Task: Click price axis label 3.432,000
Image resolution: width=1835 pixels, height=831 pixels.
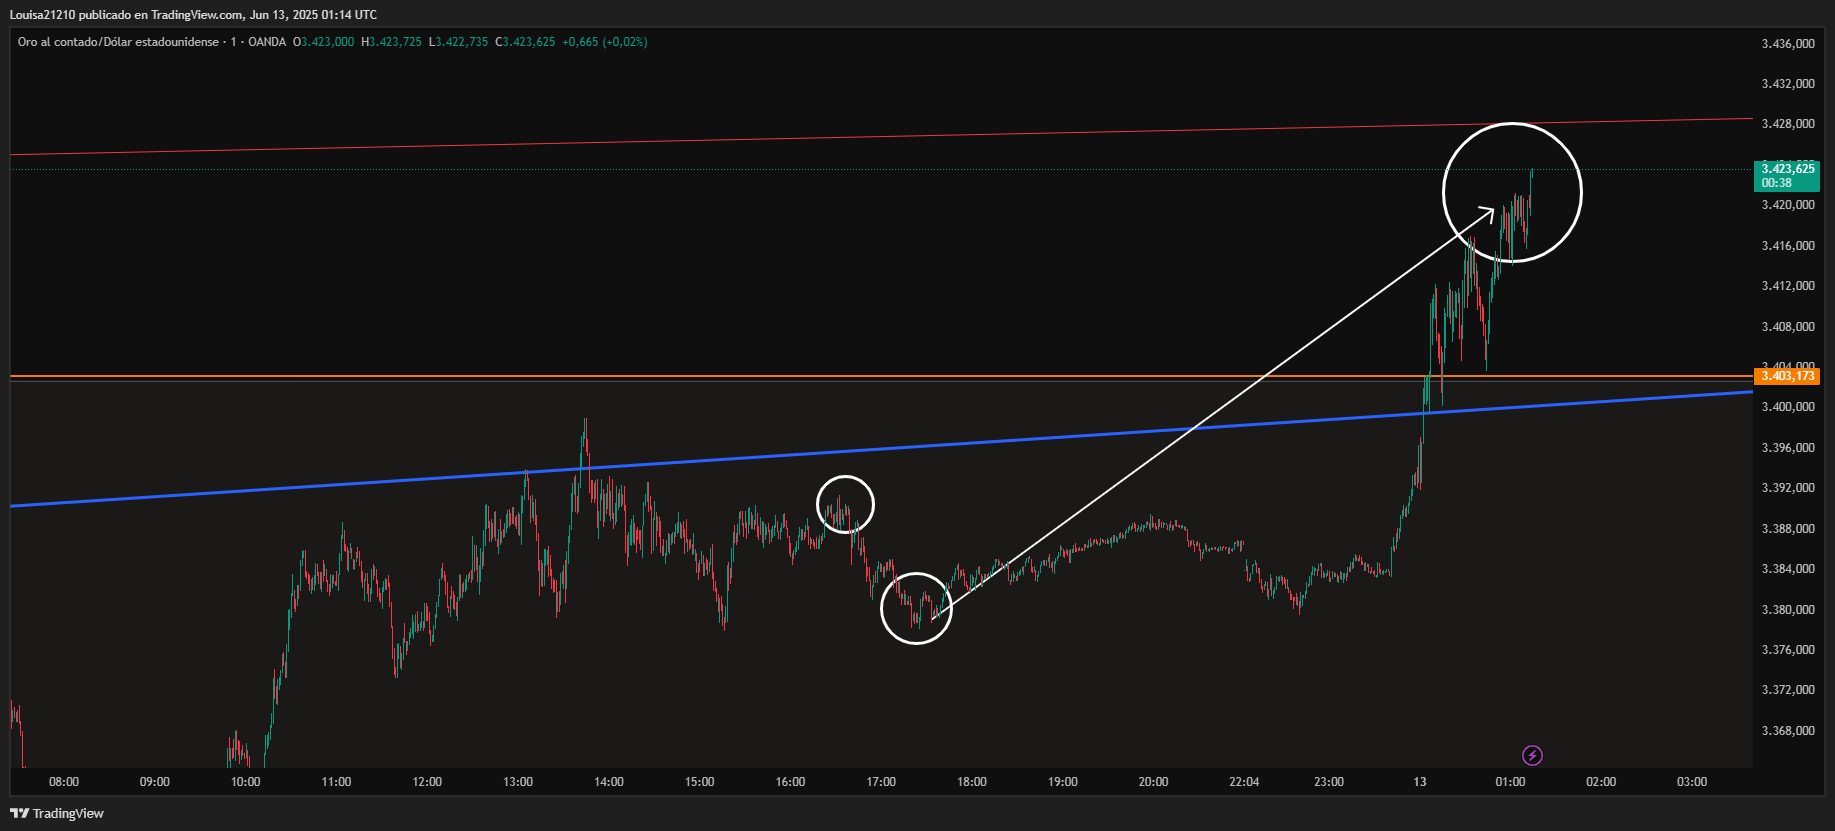Action: [1788, 84]
